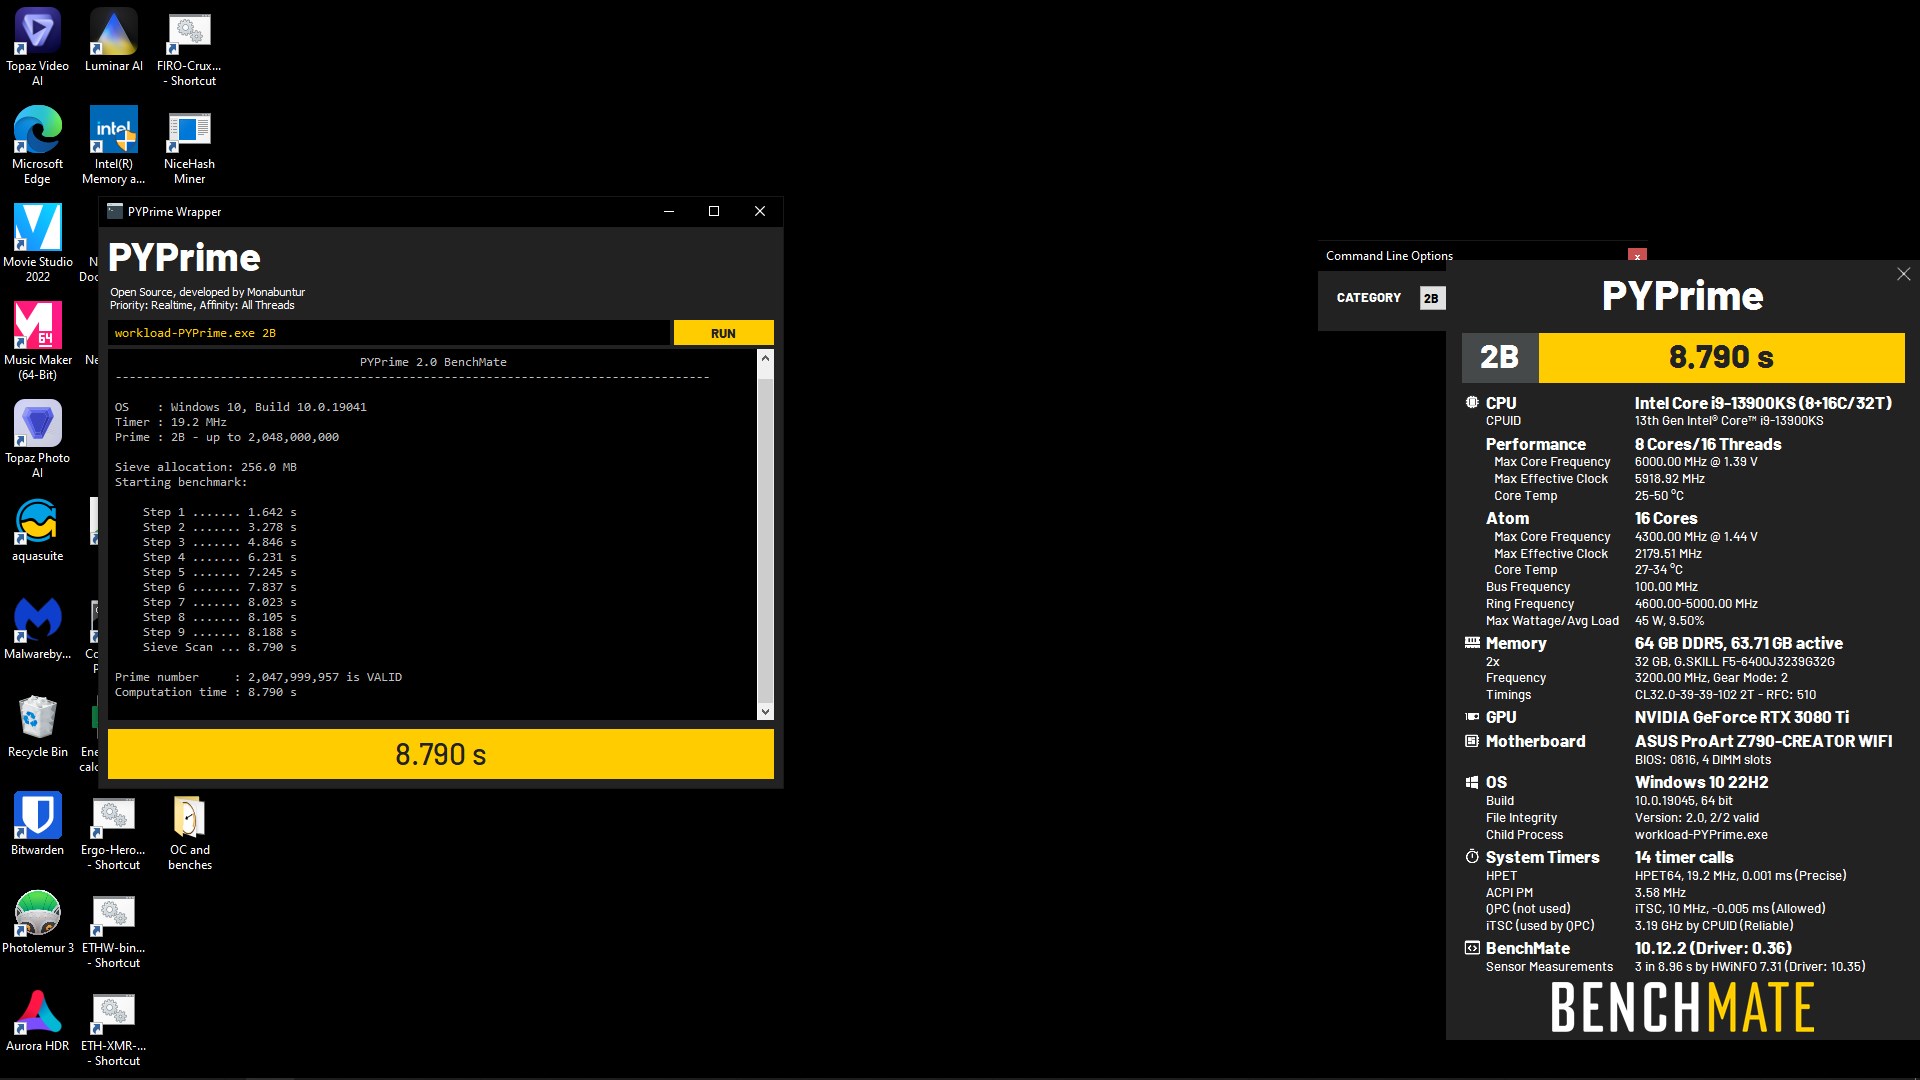Click the System Timers clock icon
Screen dimensions: 1920x1080
(x=1472, y=857)
